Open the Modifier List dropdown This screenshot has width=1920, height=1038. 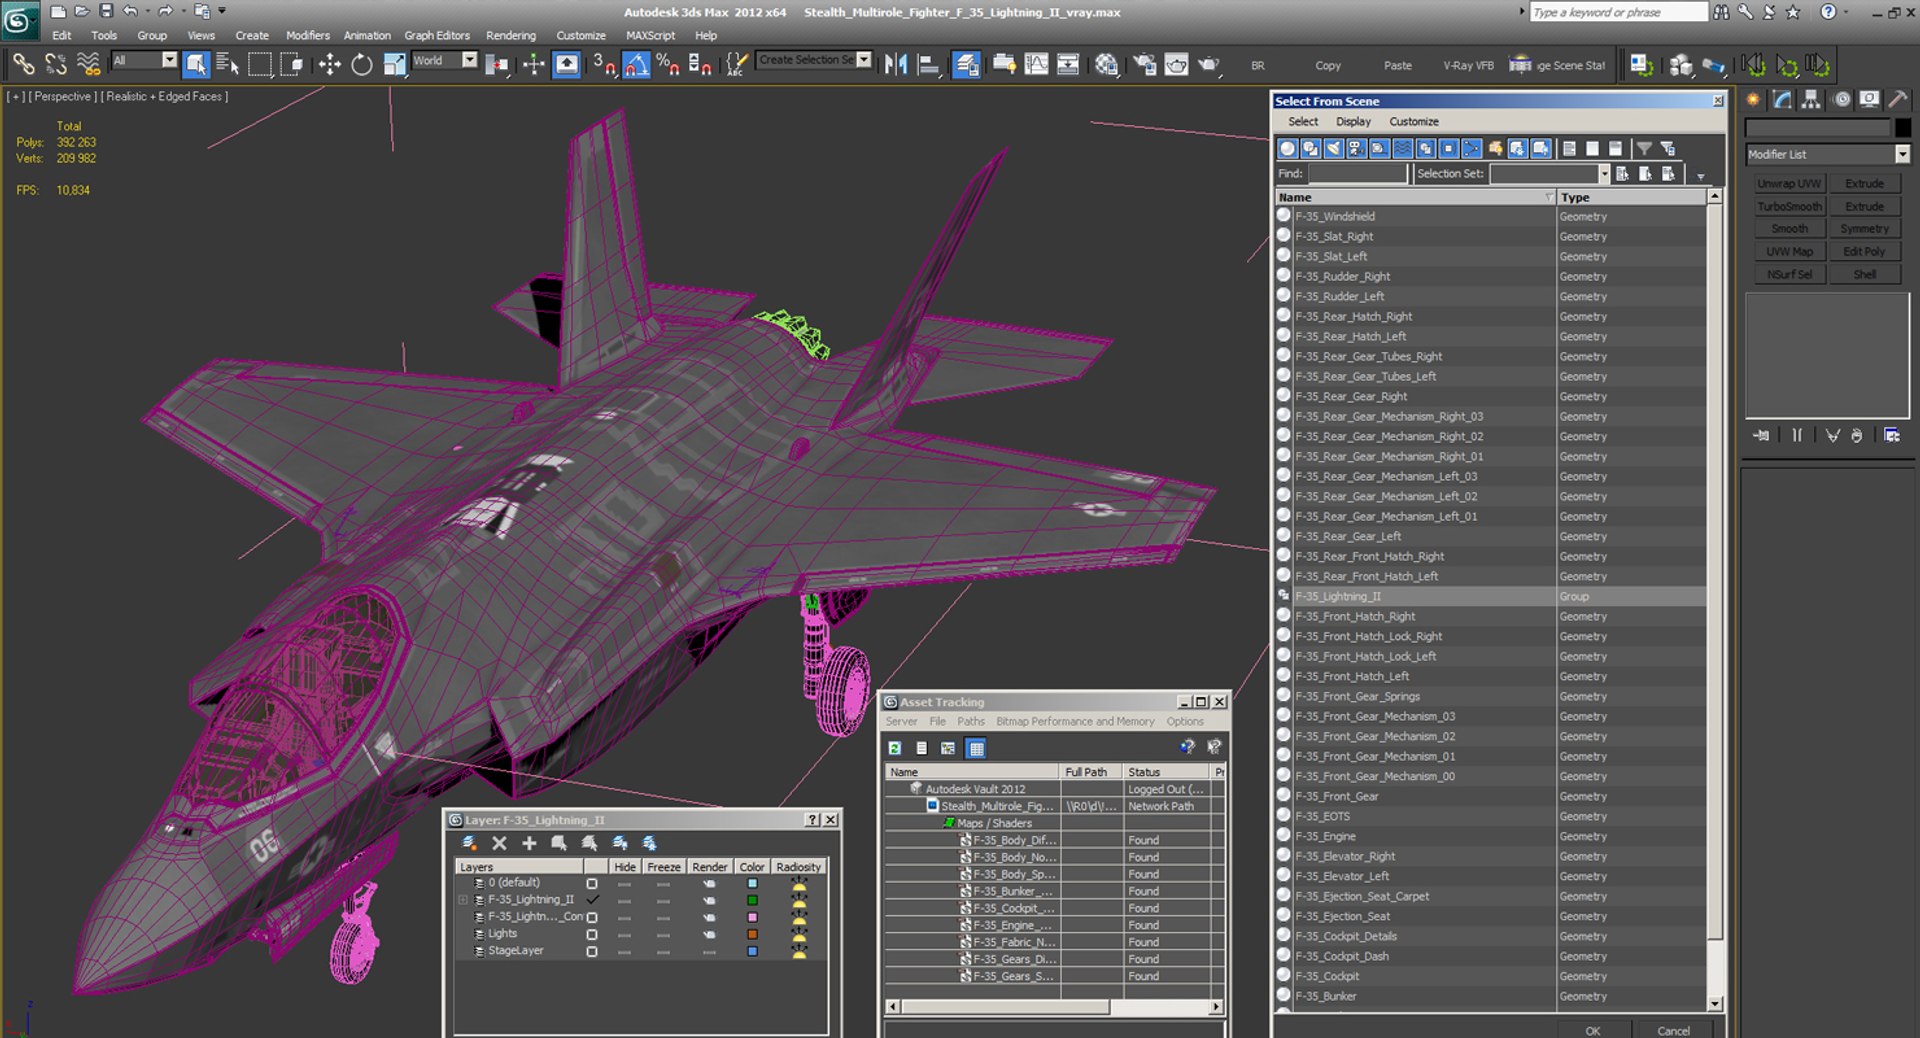pos(1902,154)
